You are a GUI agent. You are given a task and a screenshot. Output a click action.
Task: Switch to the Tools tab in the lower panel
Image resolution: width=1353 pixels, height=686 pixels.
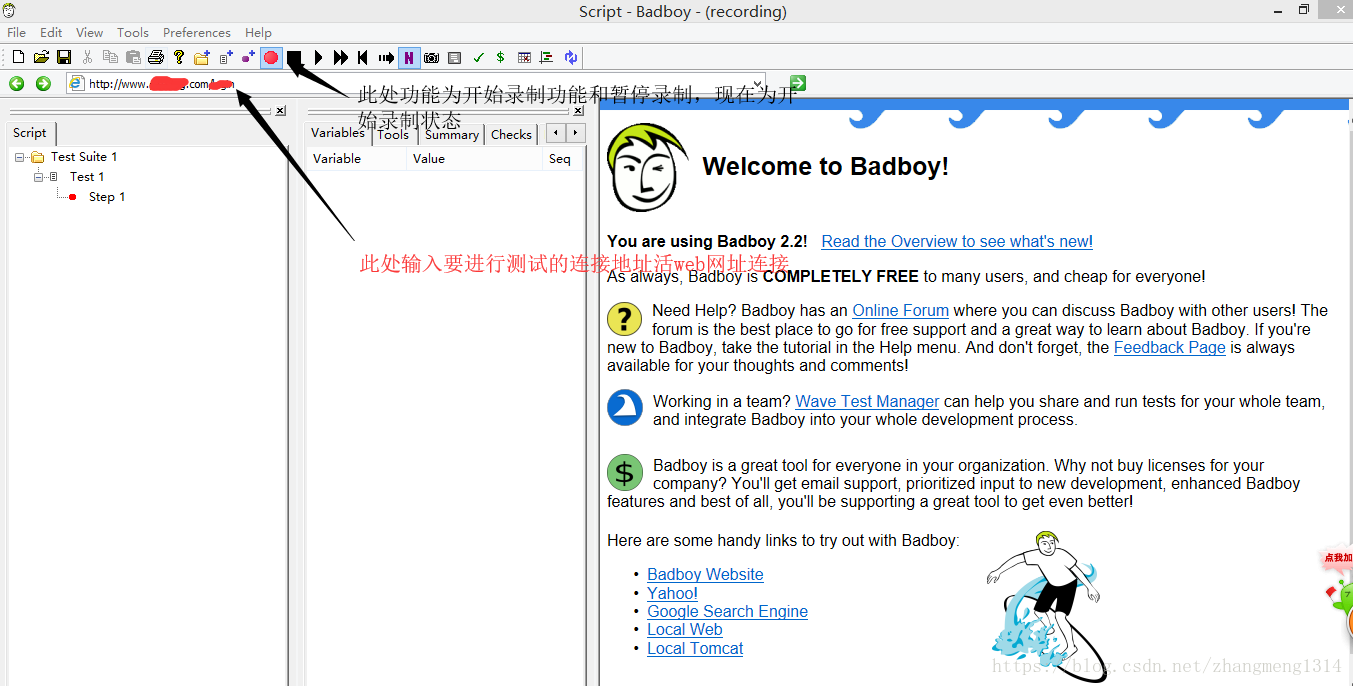point(393,135)
